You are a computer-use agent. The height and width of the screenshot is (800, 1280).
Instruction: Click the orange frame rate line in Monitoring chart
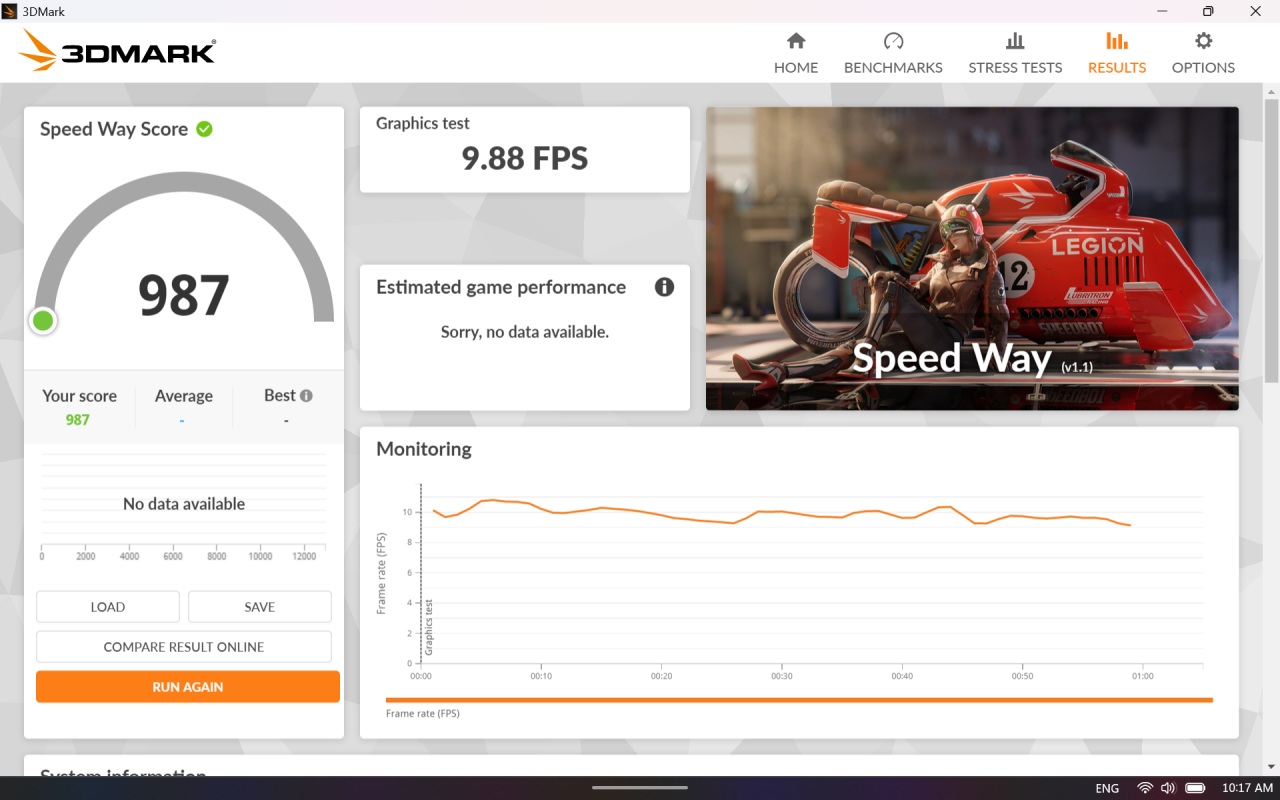click(x=780, y=512)
